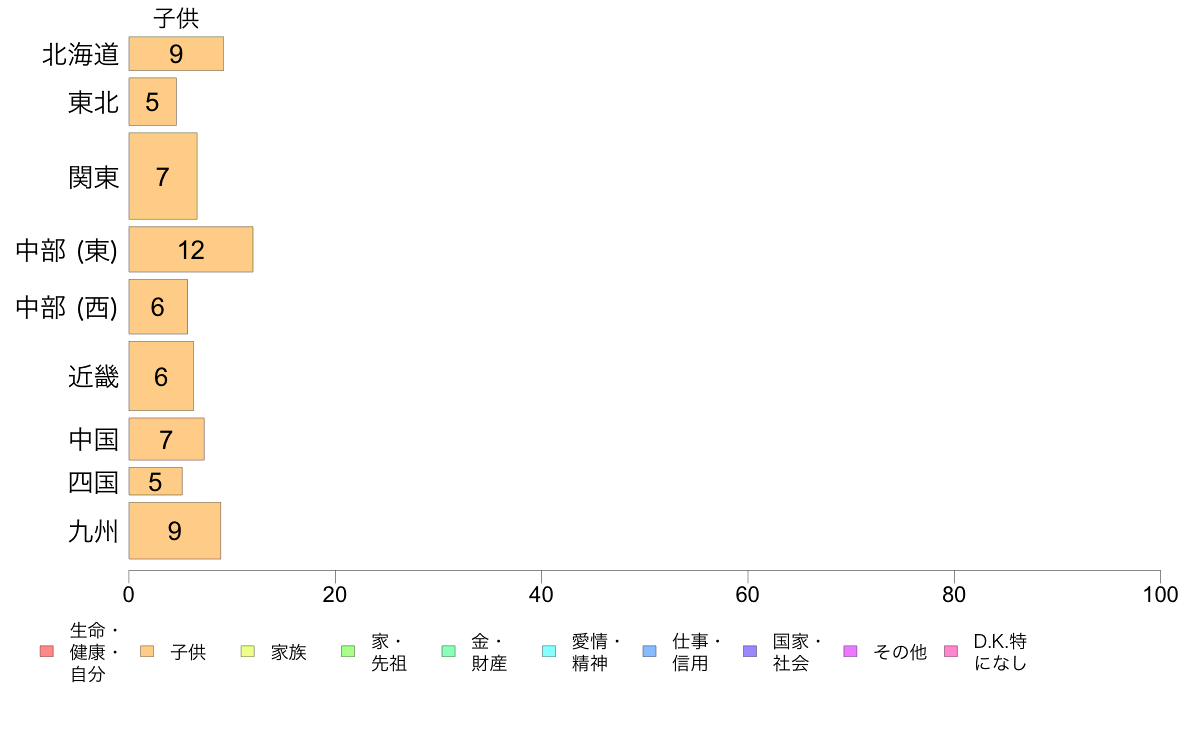Click the 40 tick on the x-axis
This screenshot has width=1188, height=736.
click(x=541, y=594)
